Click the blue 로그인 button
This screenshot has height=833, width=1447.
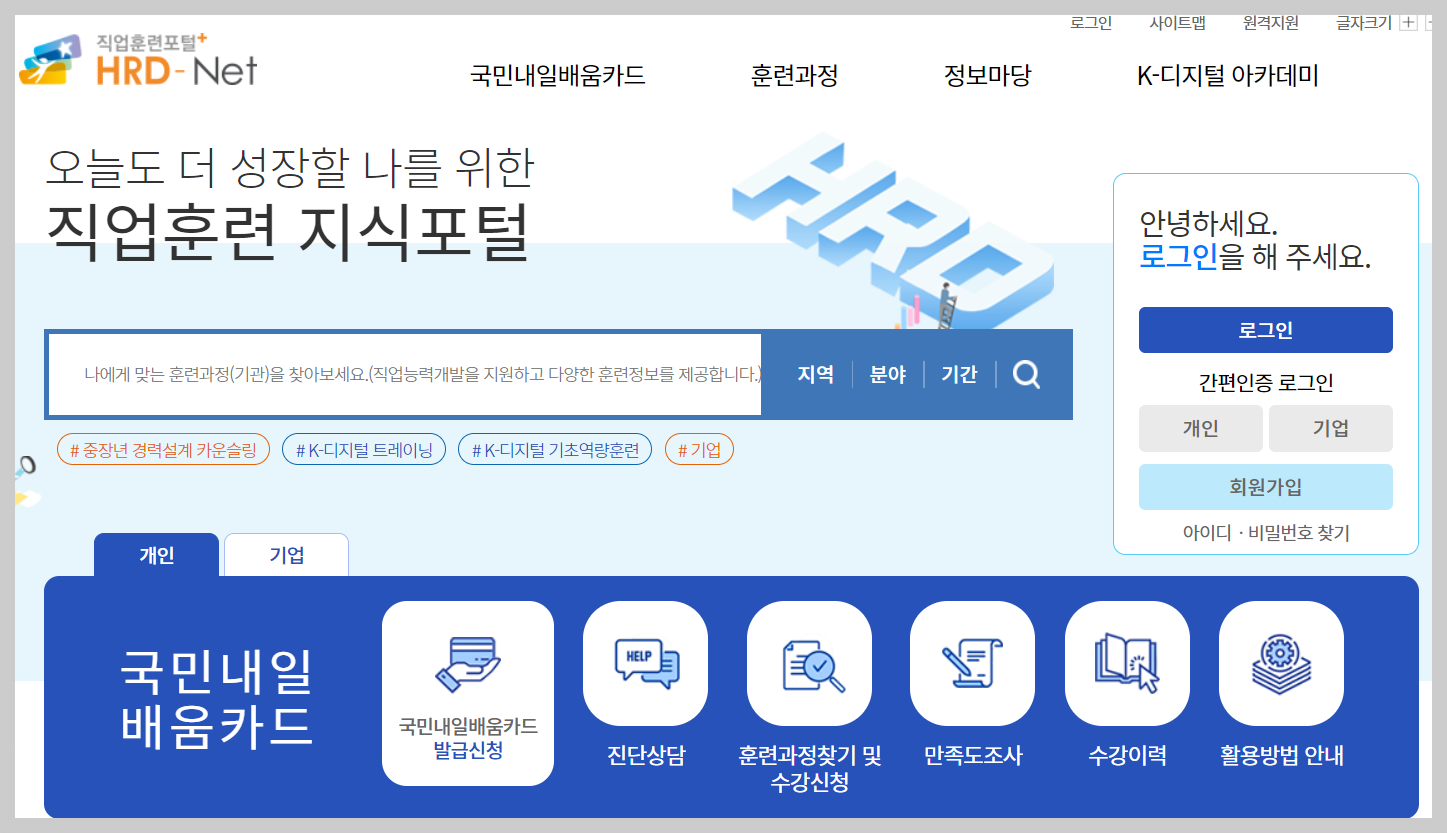coord(1265,329)
